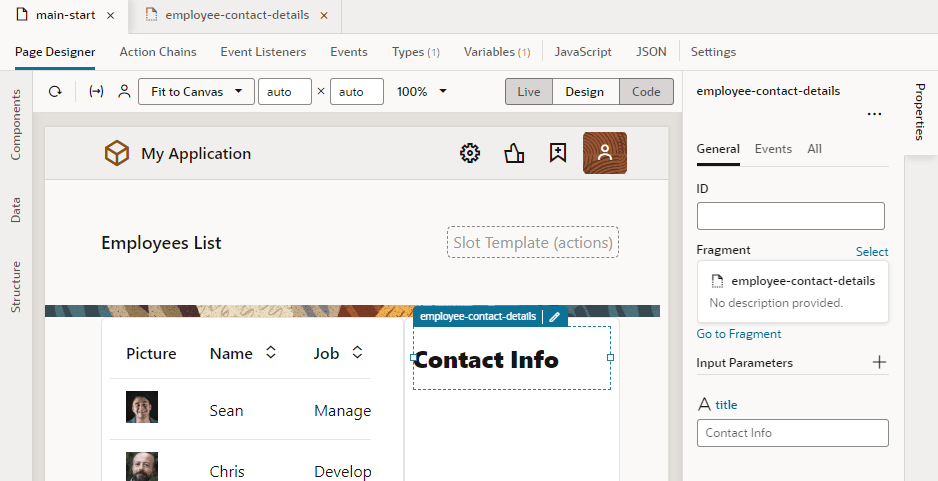Open the three-dots menu in Properties
938x481 pixels.
click(874, 114)
